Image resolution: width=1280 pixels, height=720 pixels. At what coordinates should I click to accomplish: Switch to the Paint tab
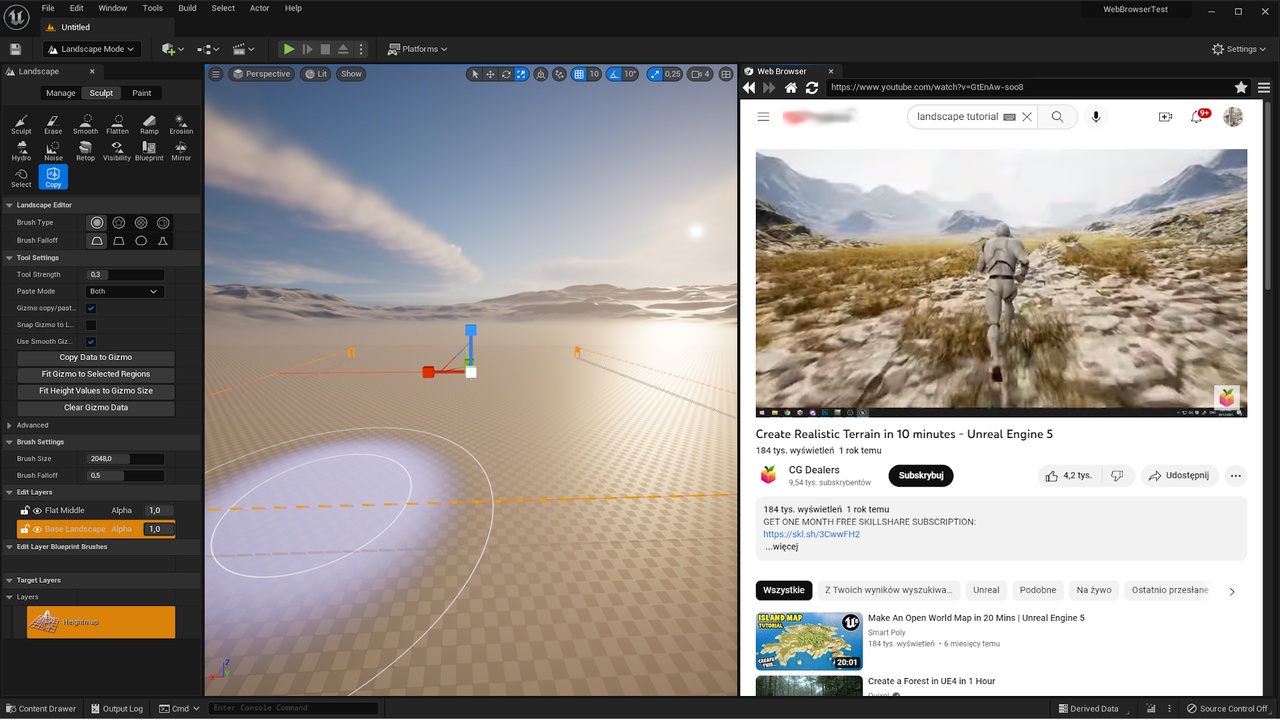142,93
